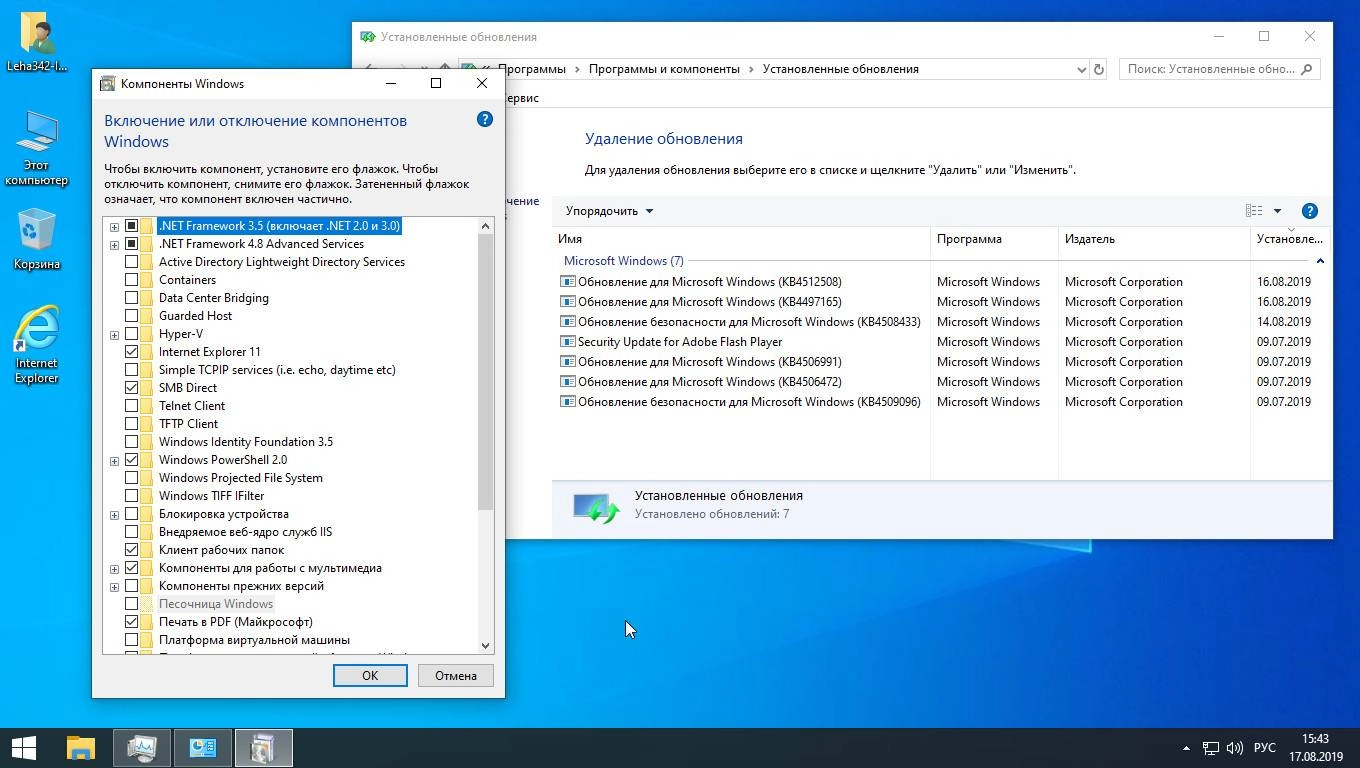Confirm with OK button

[x=370, y=676]
